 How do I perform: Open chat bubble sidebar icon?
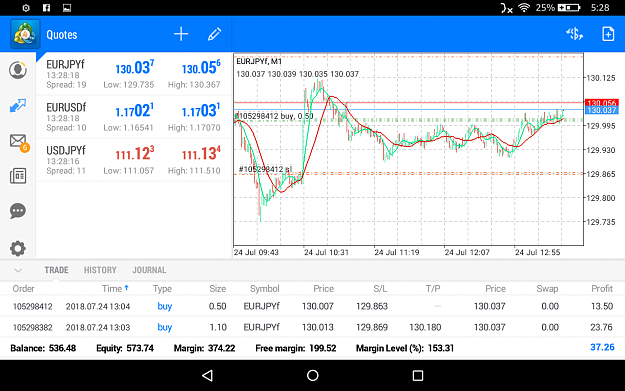(18, 211)
